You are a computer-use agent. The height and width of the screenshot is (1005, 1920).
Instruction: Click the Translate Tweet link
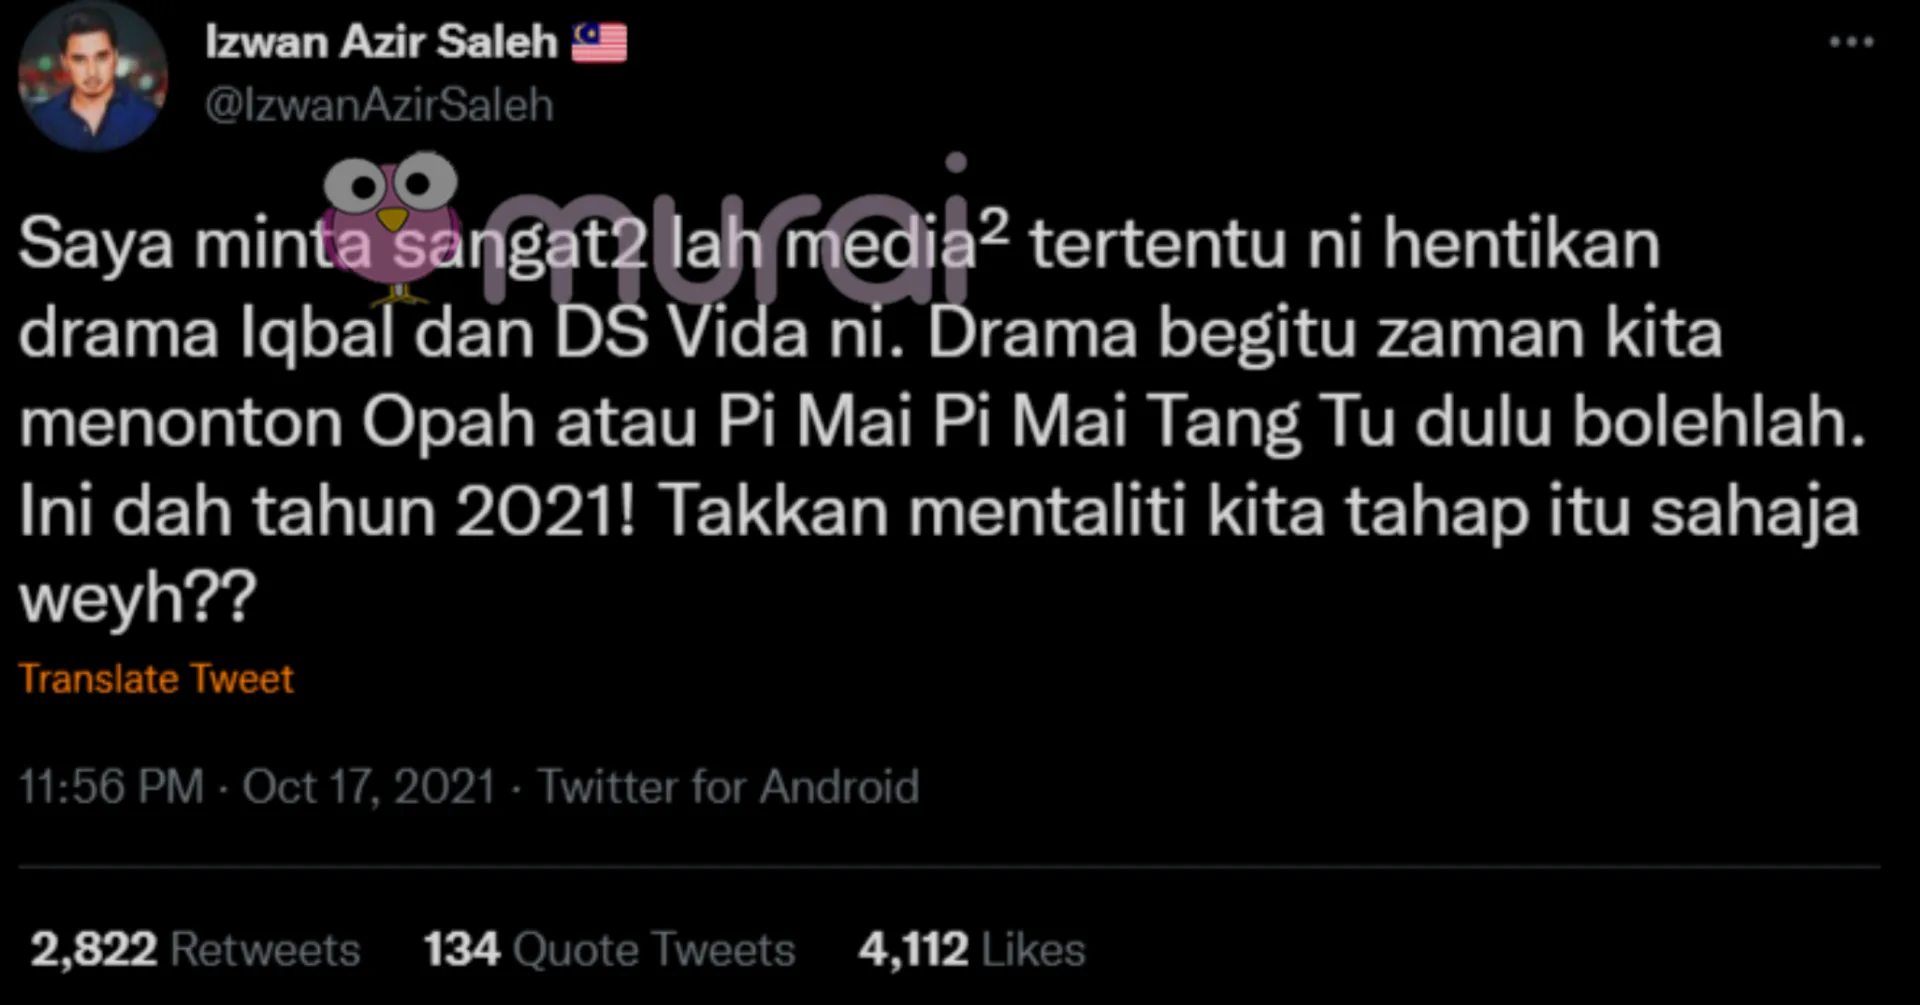click(156, 679)
